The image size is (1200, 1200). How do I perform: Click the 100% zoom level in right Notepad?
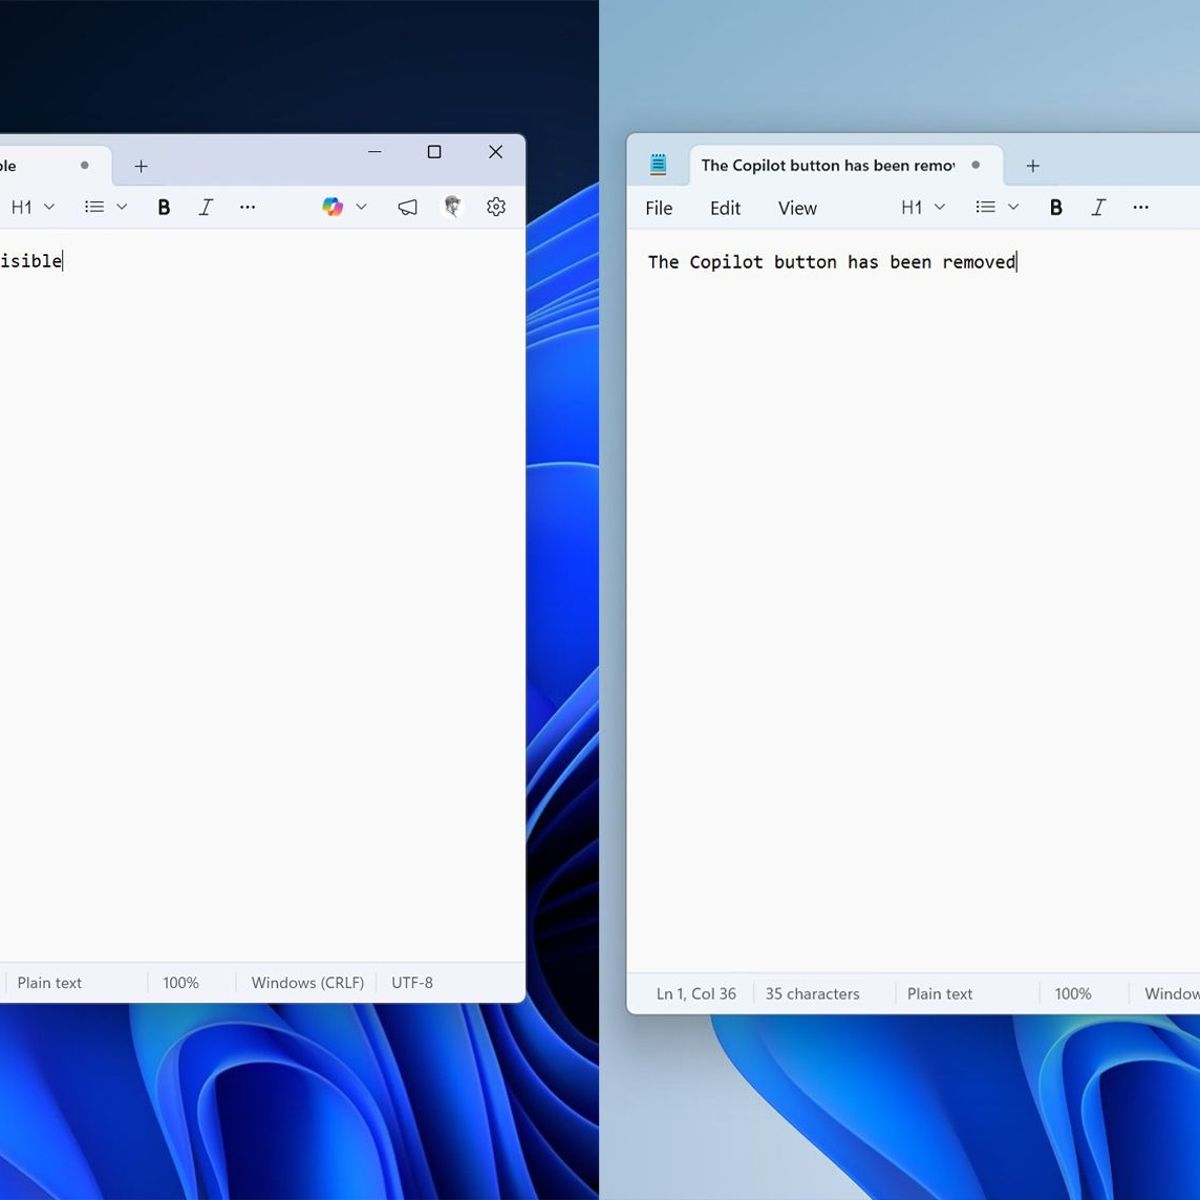coord(1073,994)
